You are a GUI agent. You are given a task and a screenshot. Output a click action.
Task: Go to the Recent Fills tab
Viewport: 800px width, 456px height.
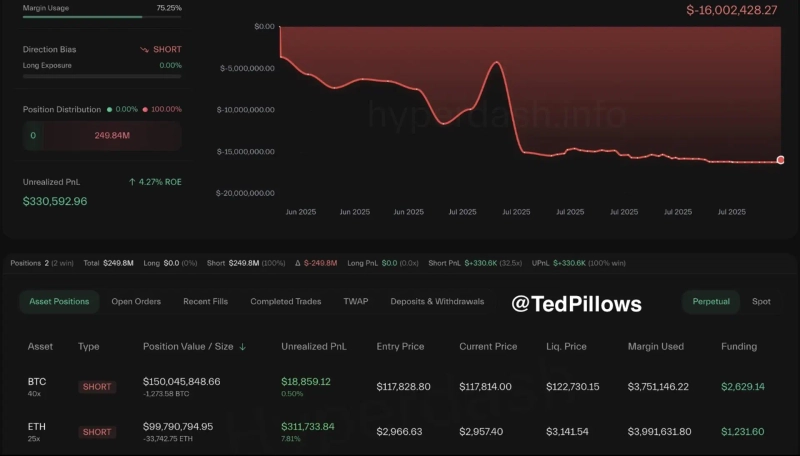pyautogui.click(x=205, y=301)
